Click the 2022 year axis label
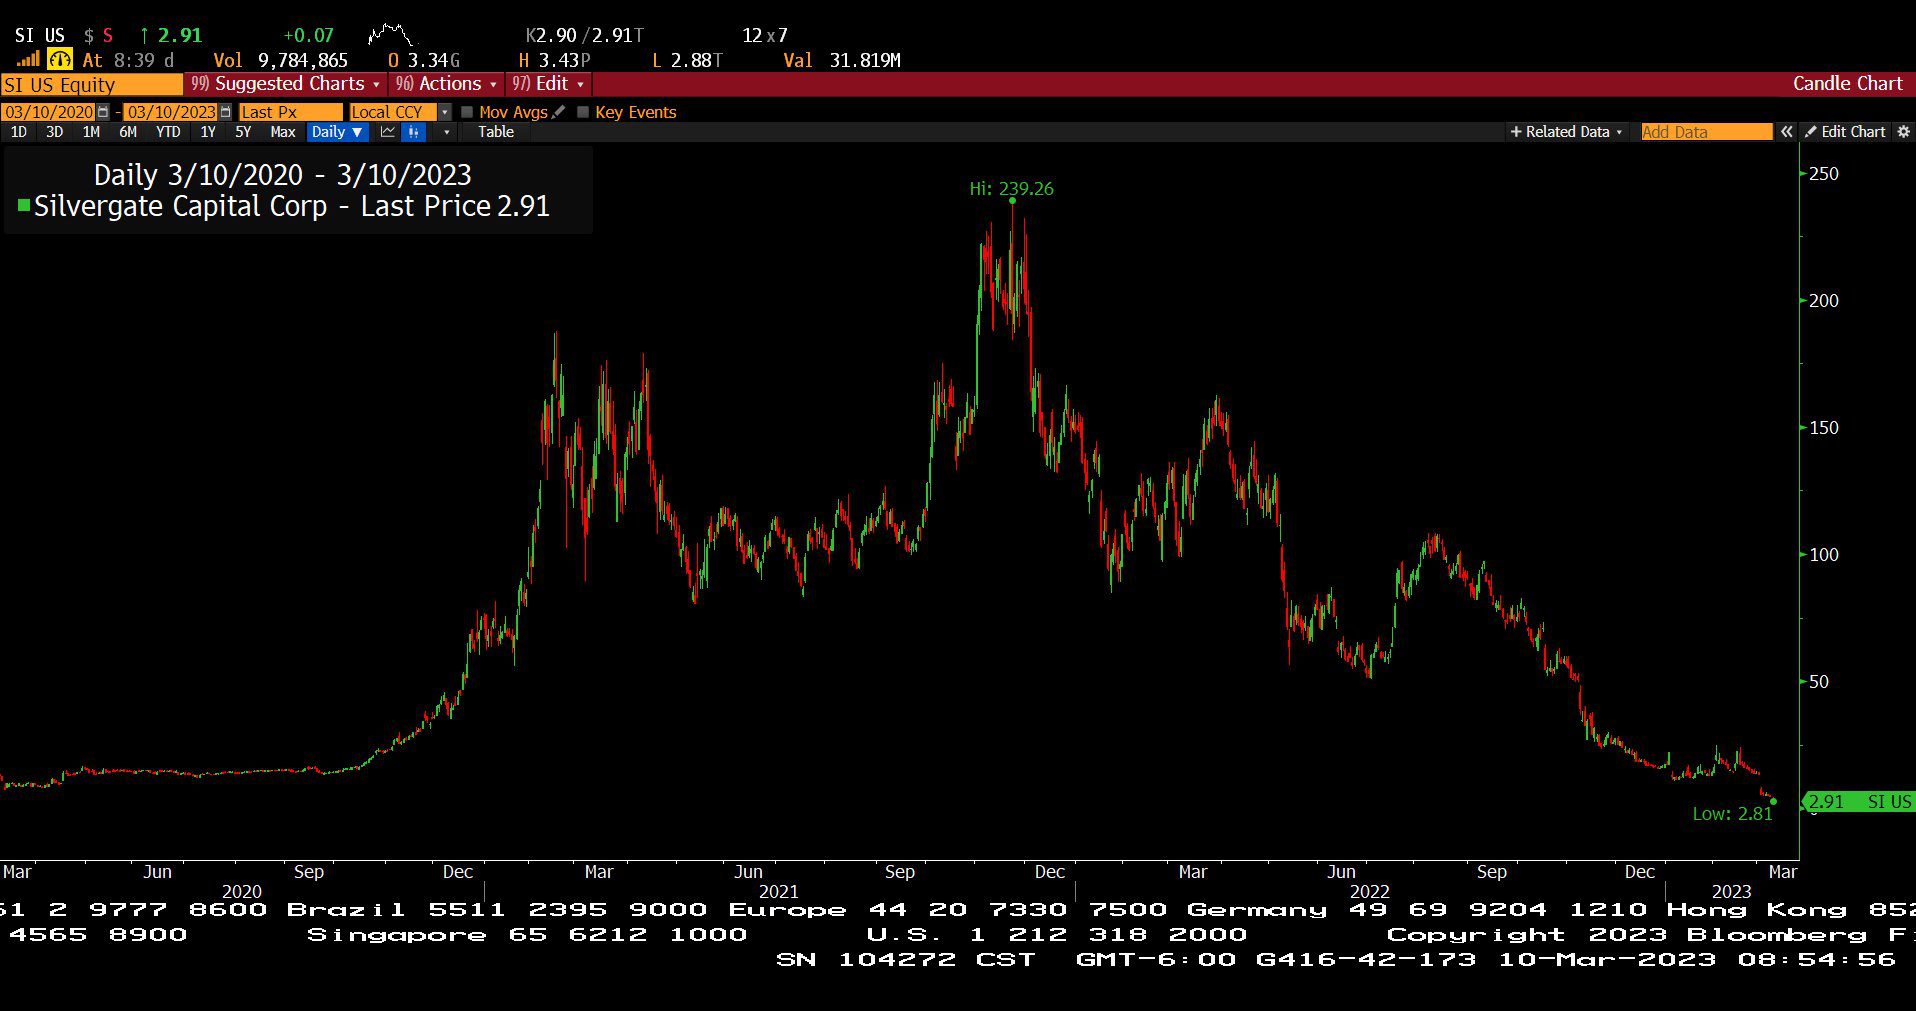This screenshot has width=1916, height=1011. (x=1369, y=891)
